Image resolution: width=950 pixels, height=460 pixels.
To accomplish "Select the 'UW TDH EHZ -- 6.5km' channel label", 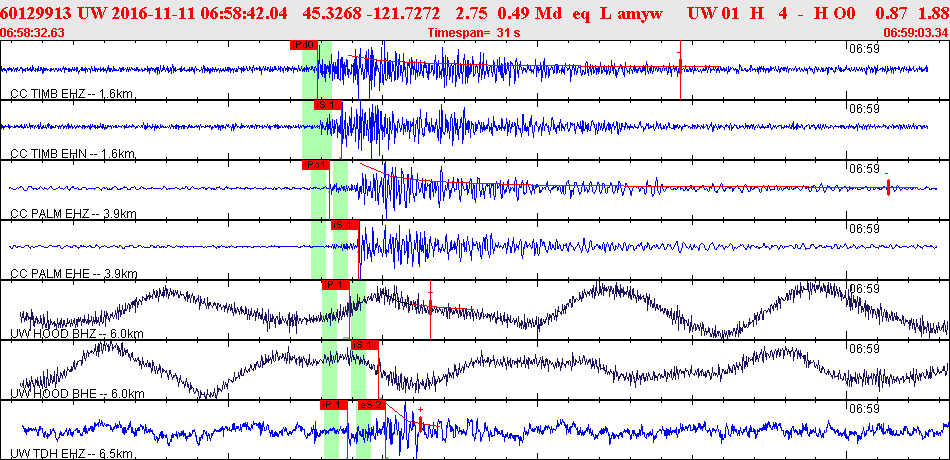I will 71,454.
